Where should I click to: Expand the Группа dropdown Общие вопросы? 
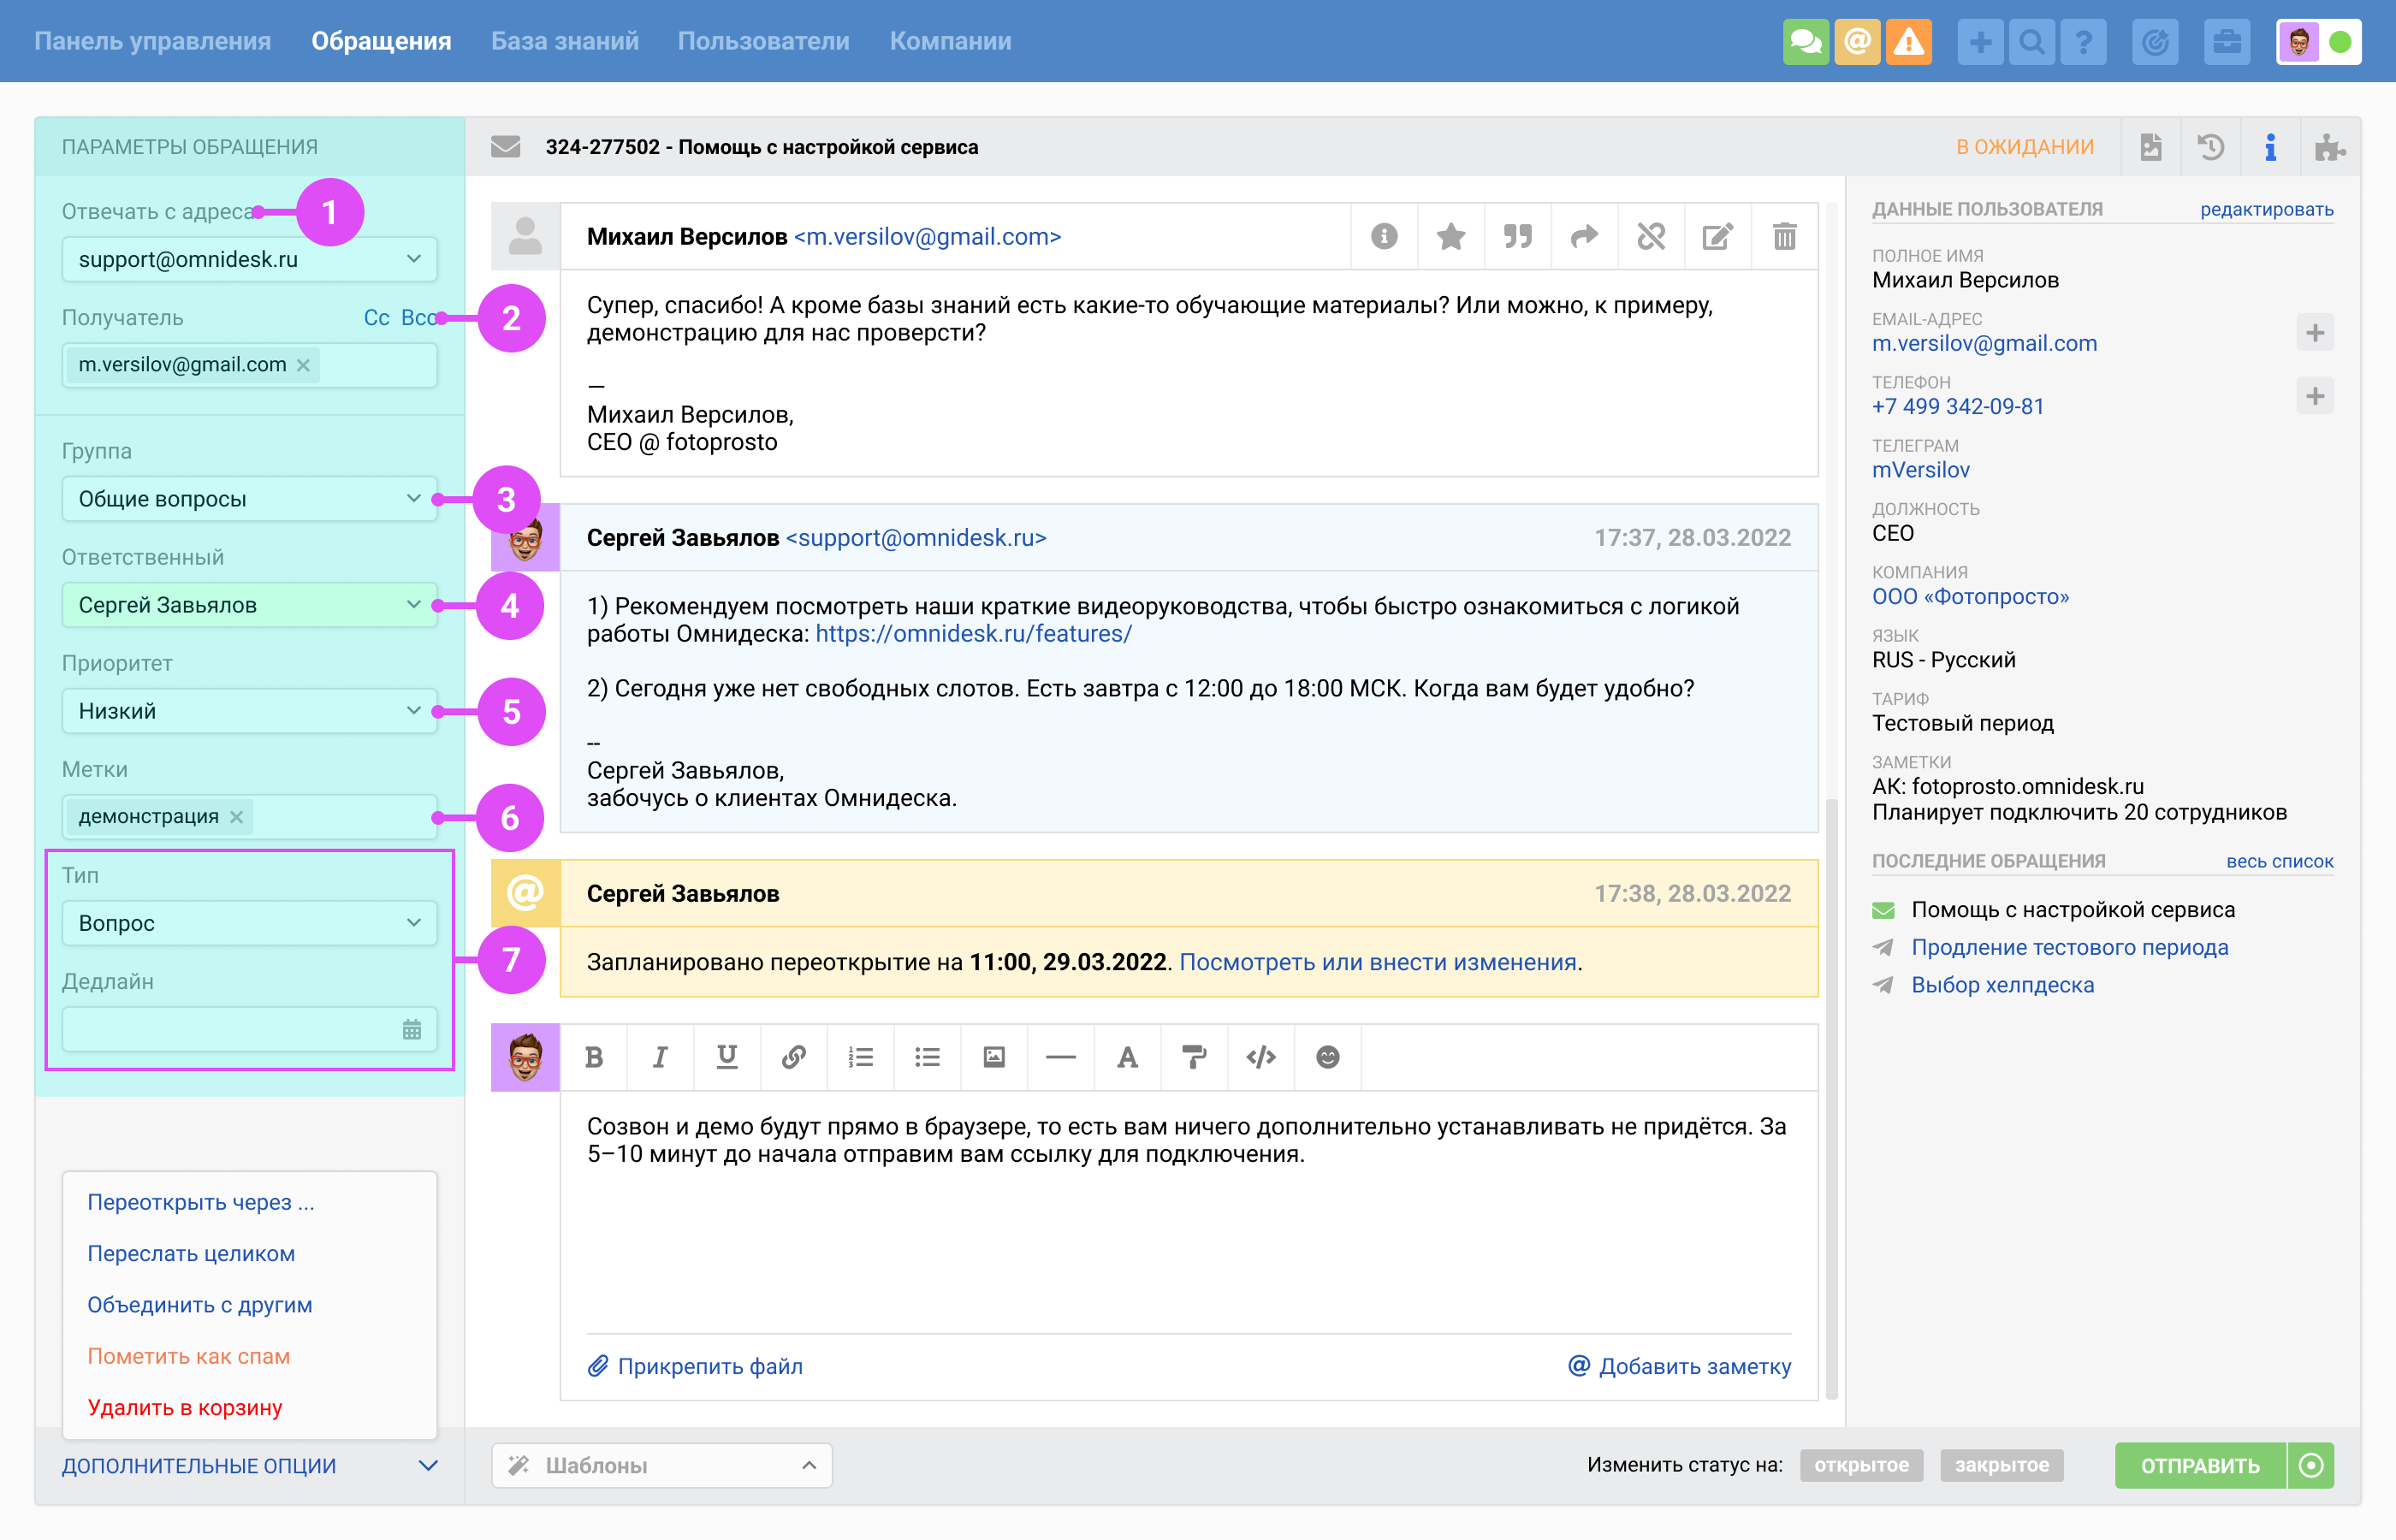[x=249, y=499]
